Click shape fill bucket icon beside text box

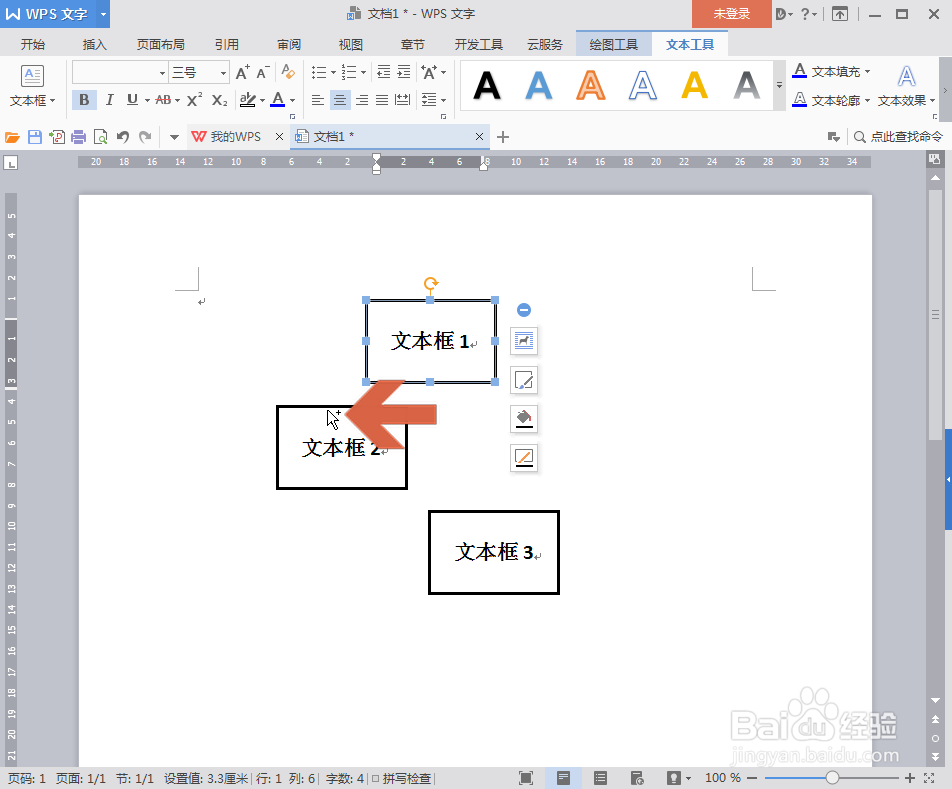point(524,419)
